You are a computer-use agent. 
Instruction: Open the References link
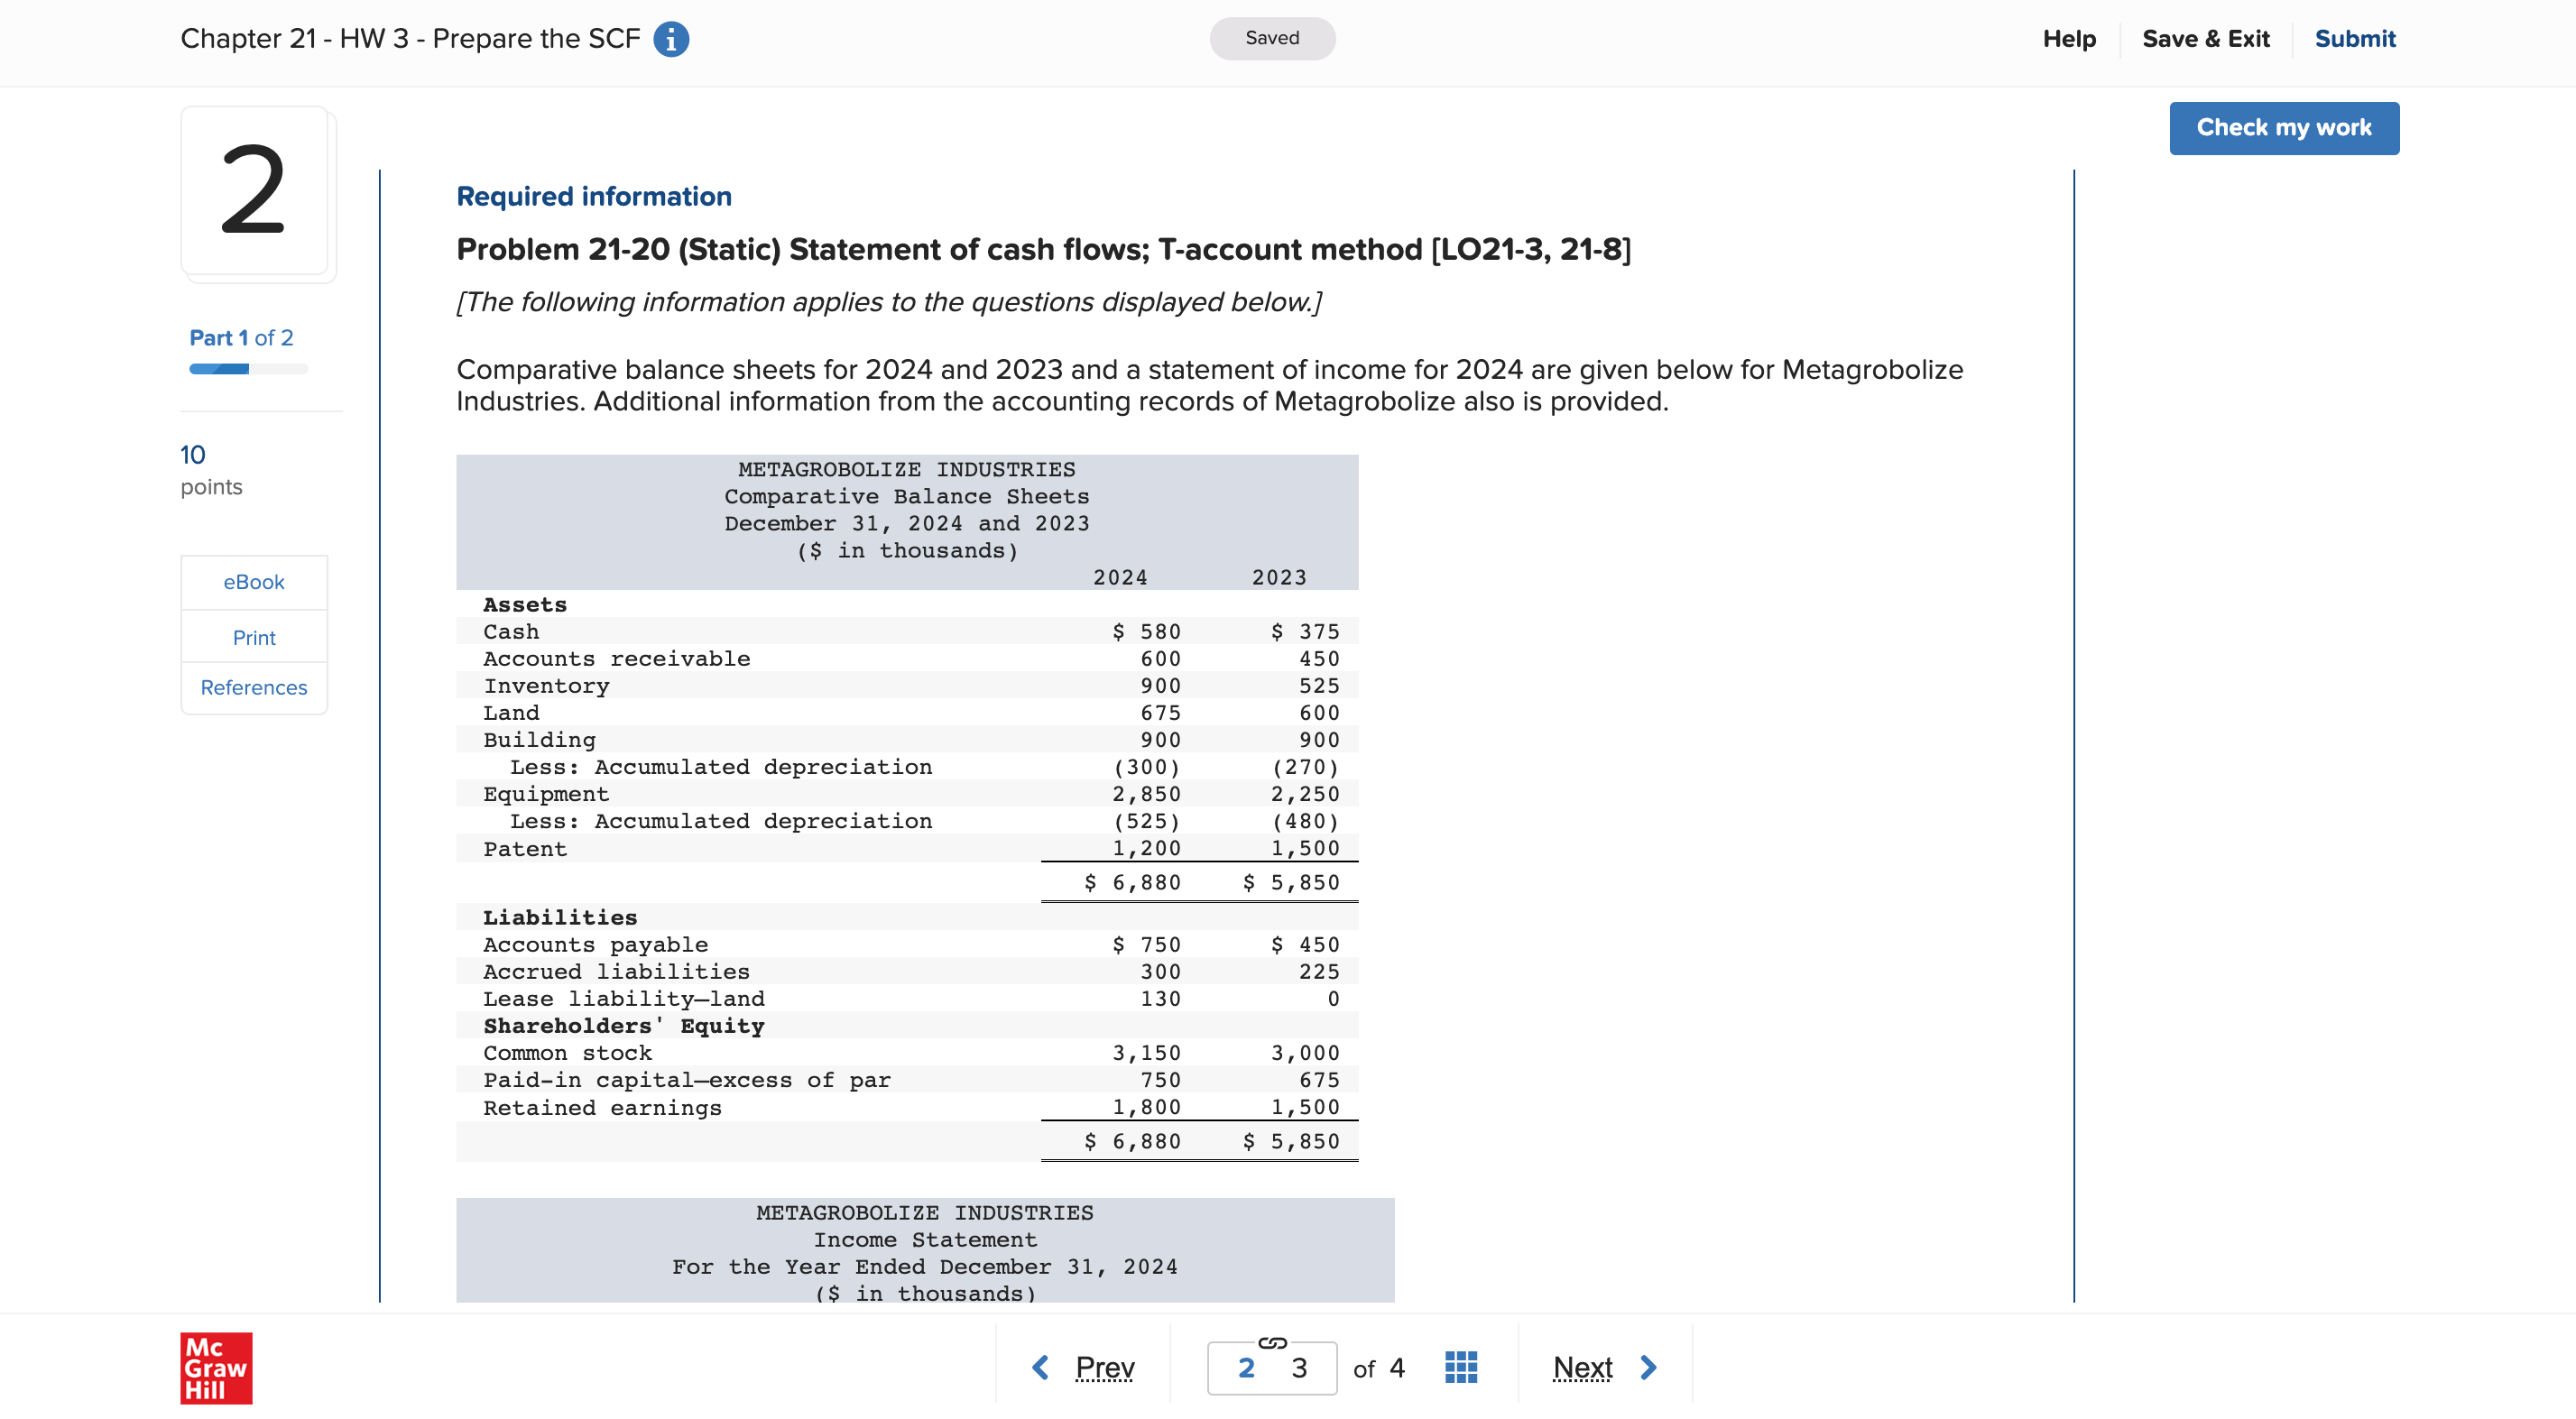[x=253, y=688]
